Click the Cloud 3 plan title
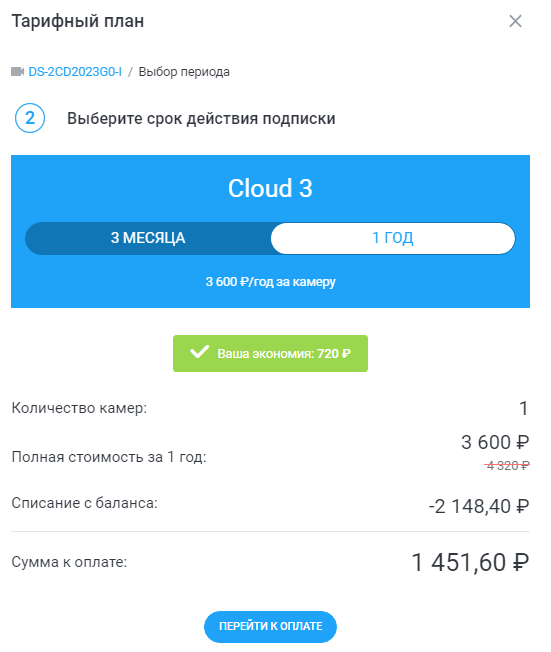Image resolution: width=551 pixels, height=652 pixels. 270,188
